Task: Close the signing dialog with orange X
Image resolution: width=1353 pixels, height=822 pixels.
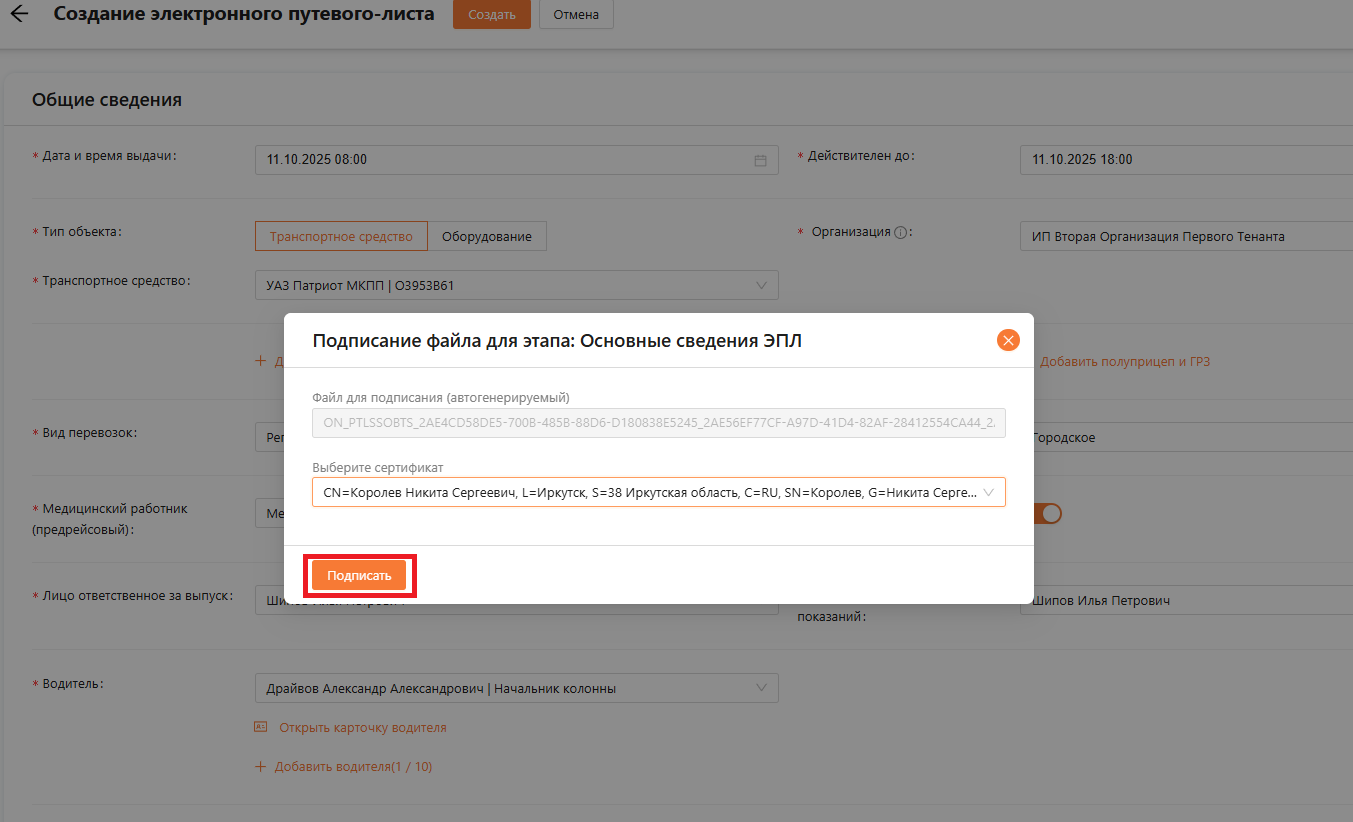Action: tap(1008, 340)
